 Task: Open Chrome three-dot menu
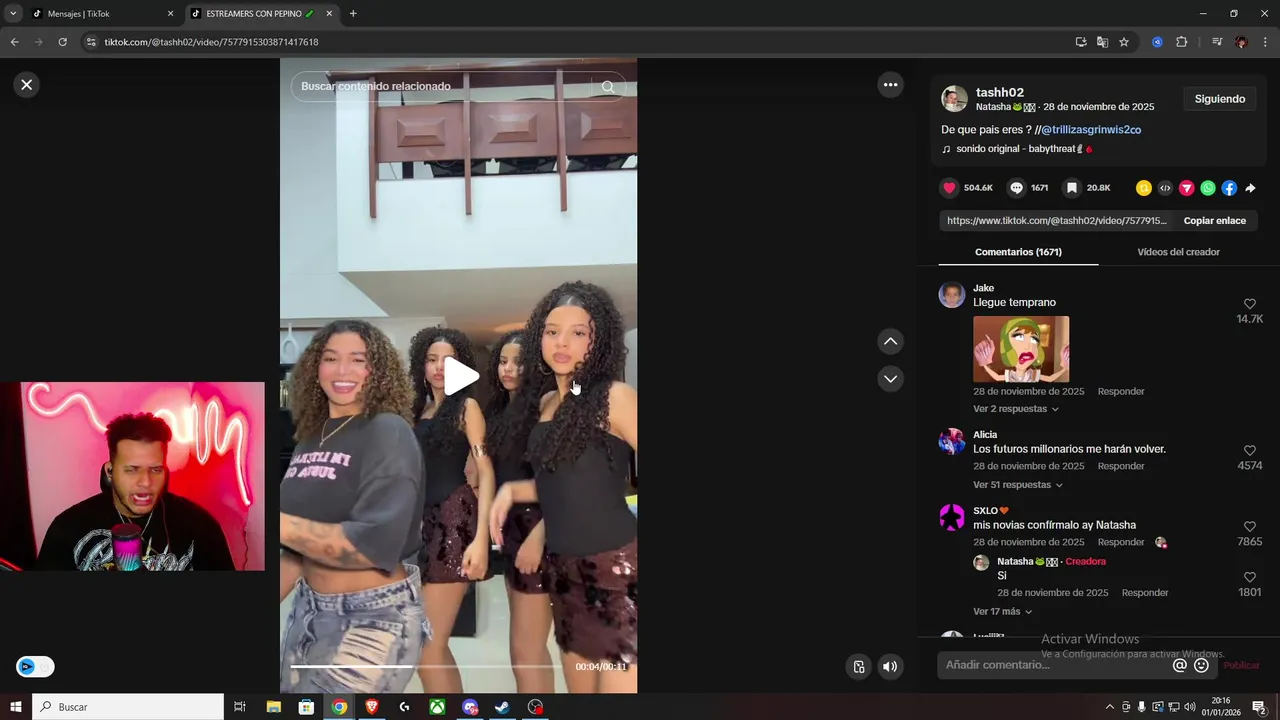[1266, 42]
